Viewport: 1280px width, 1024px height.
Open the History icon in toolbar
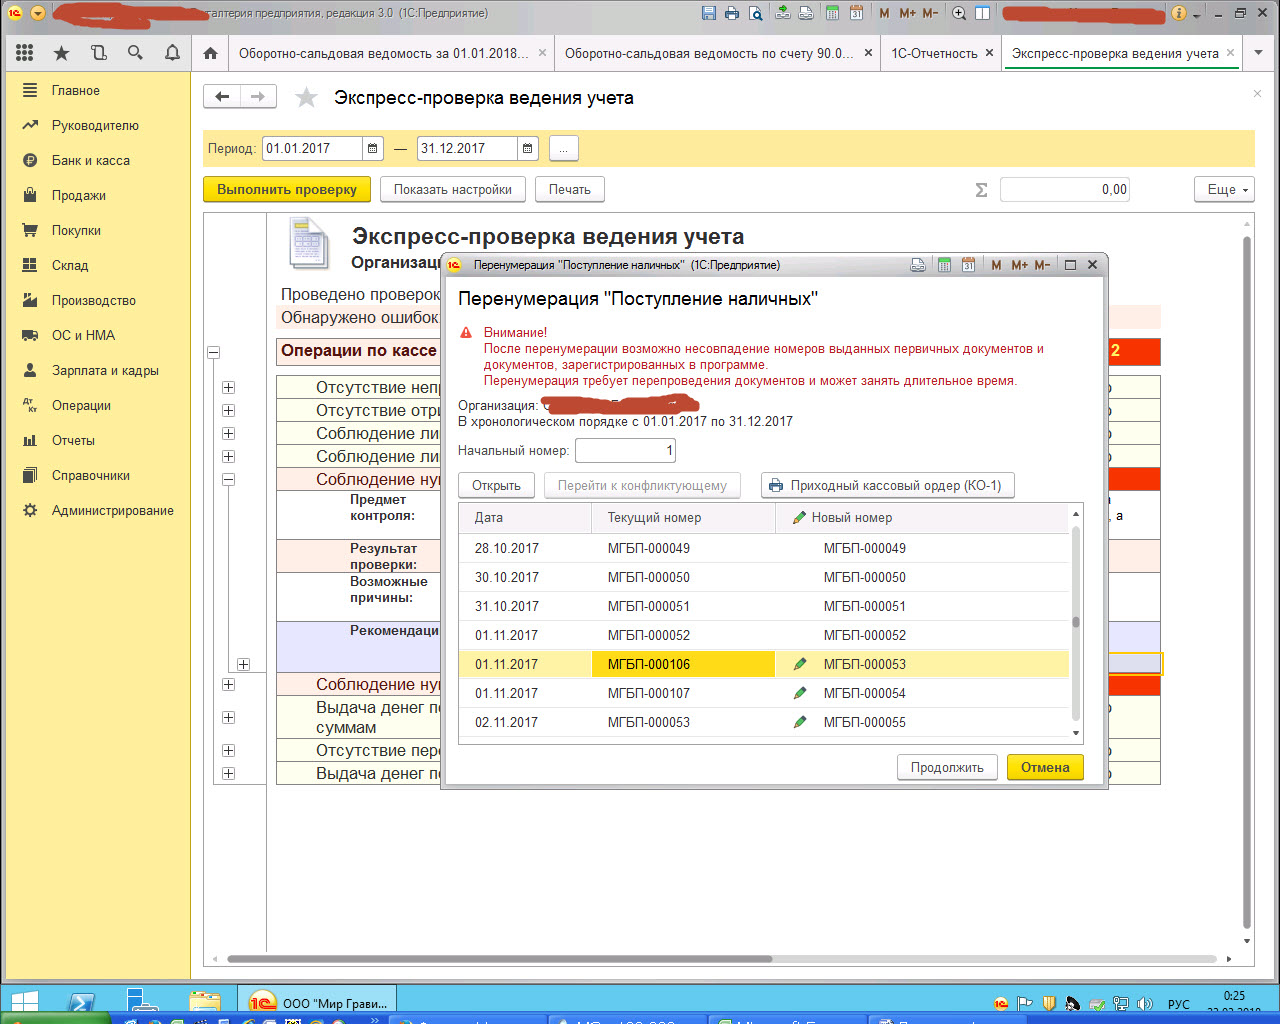[x=99, y=53]
